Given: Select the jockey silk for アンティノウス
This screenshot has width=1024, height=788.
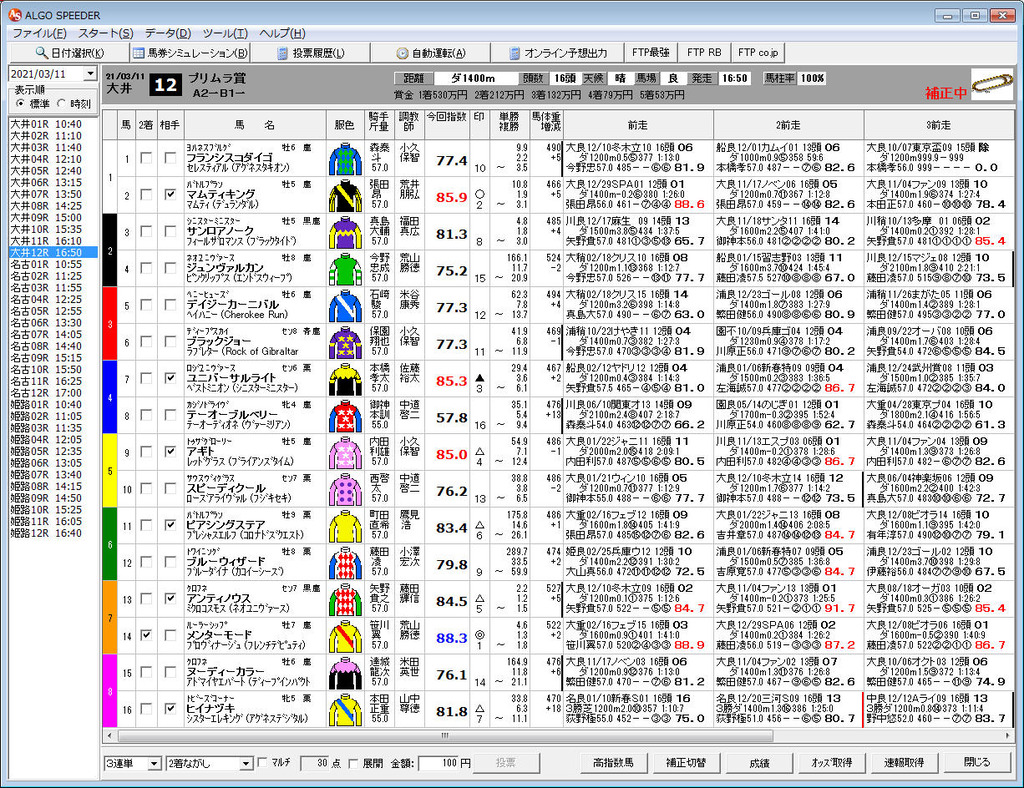Looking at the screenshot, I should [345, 599].
